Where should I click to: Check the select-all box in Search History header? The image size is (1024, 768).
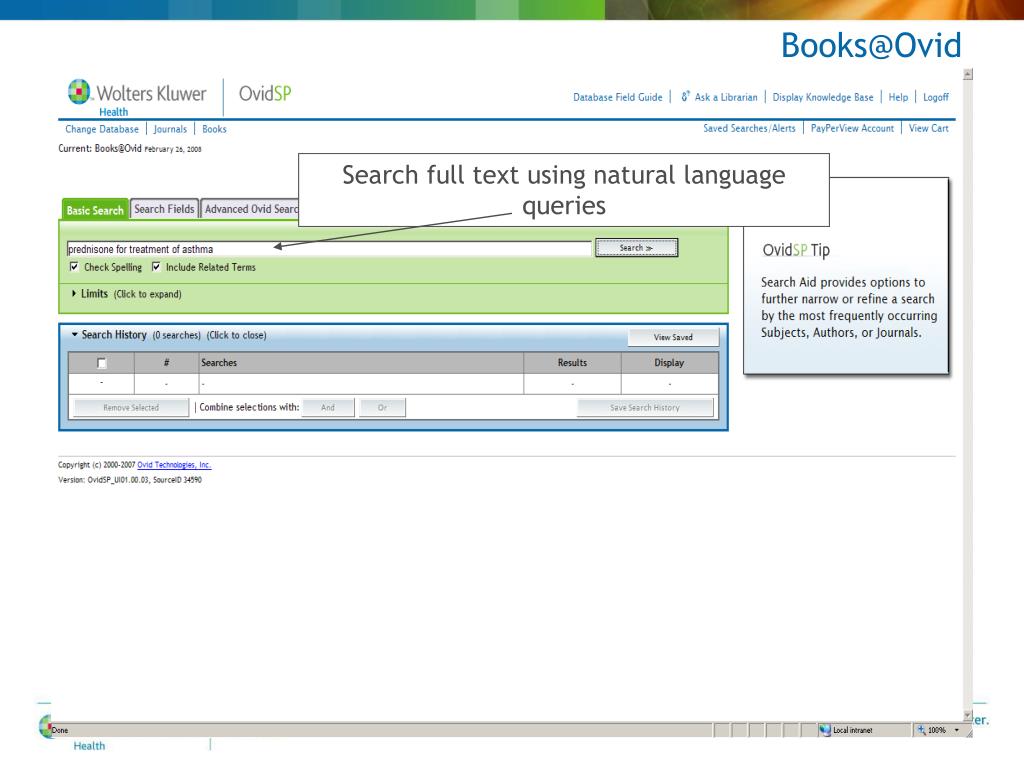(101, 363)
